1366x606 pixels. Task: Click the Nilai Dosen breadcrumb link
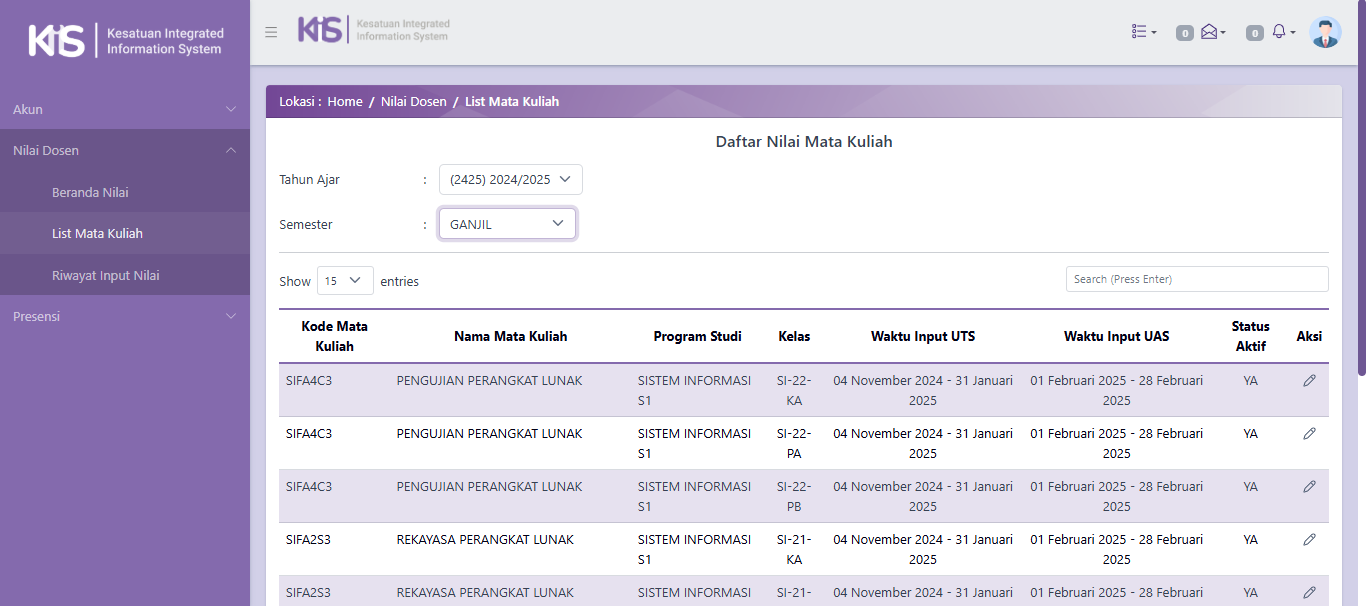pos(413,102)
